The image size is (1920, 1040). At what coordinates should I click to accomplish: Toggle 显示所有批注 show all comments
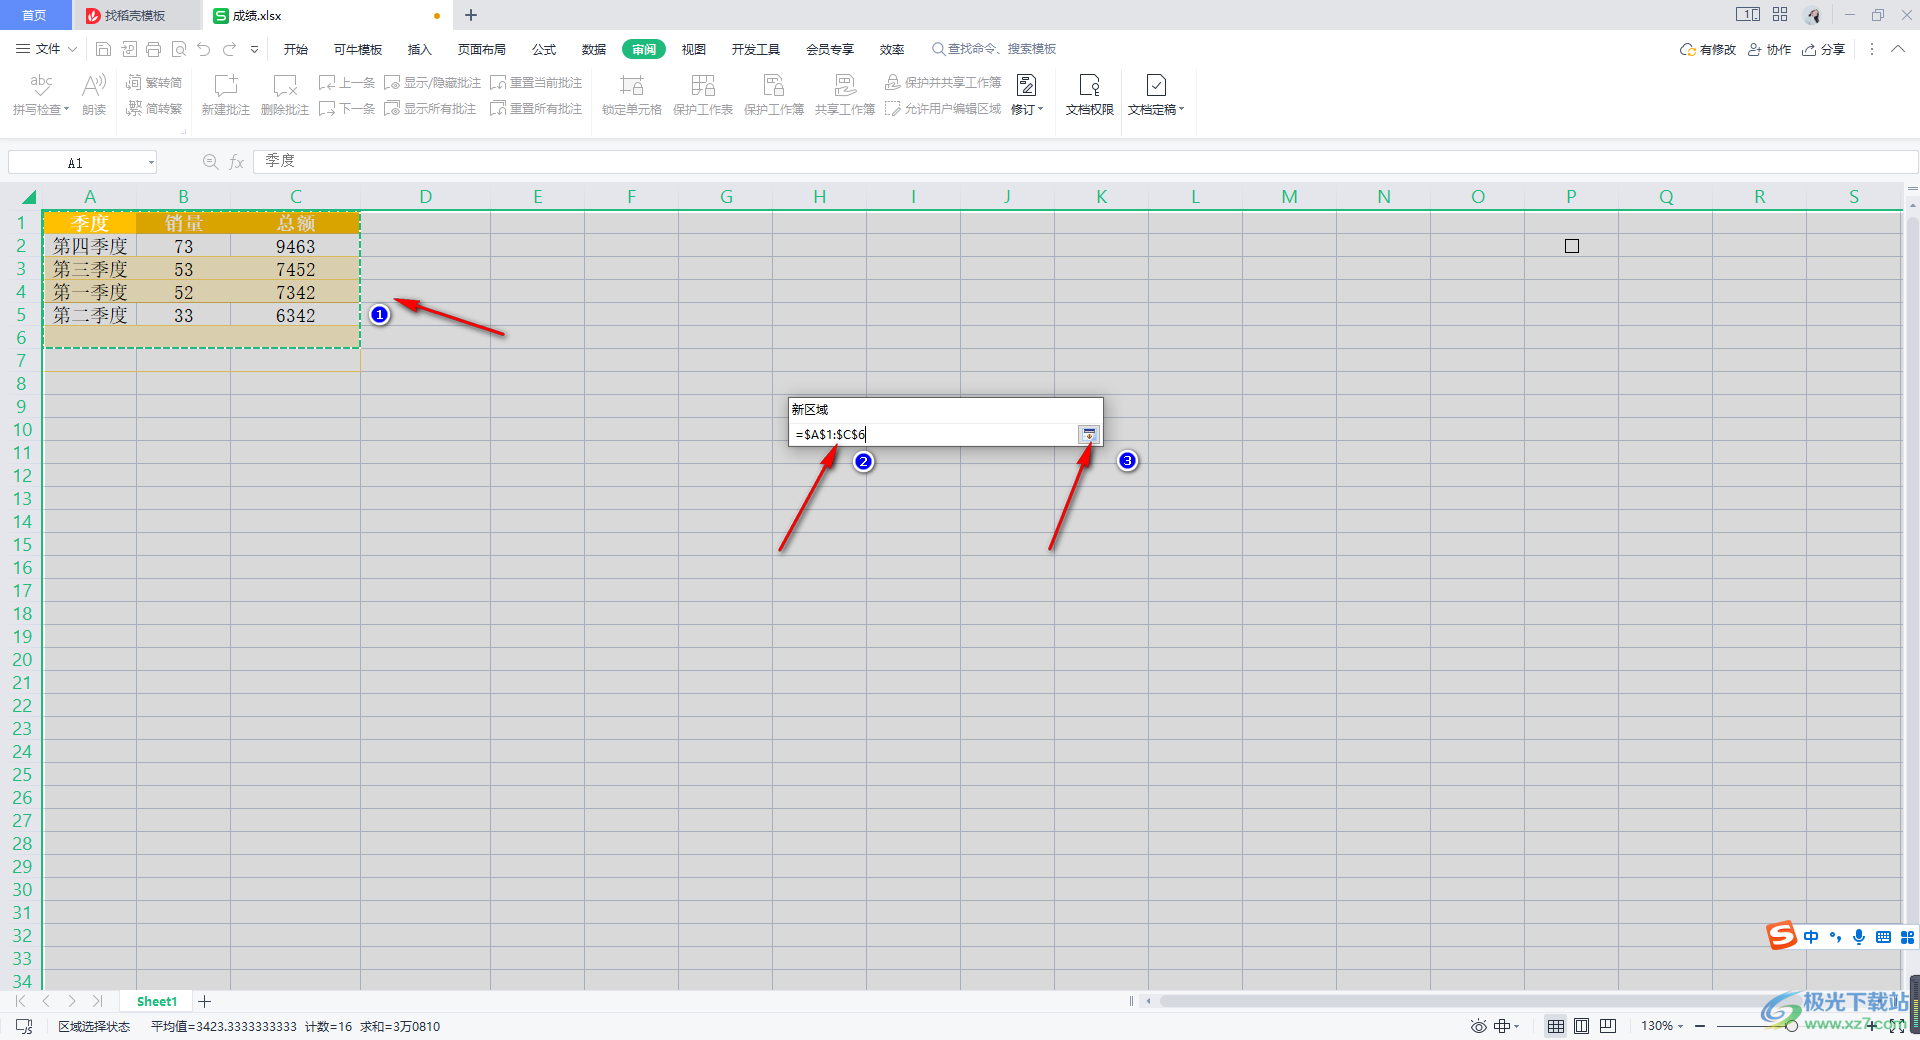click(431, 108)
